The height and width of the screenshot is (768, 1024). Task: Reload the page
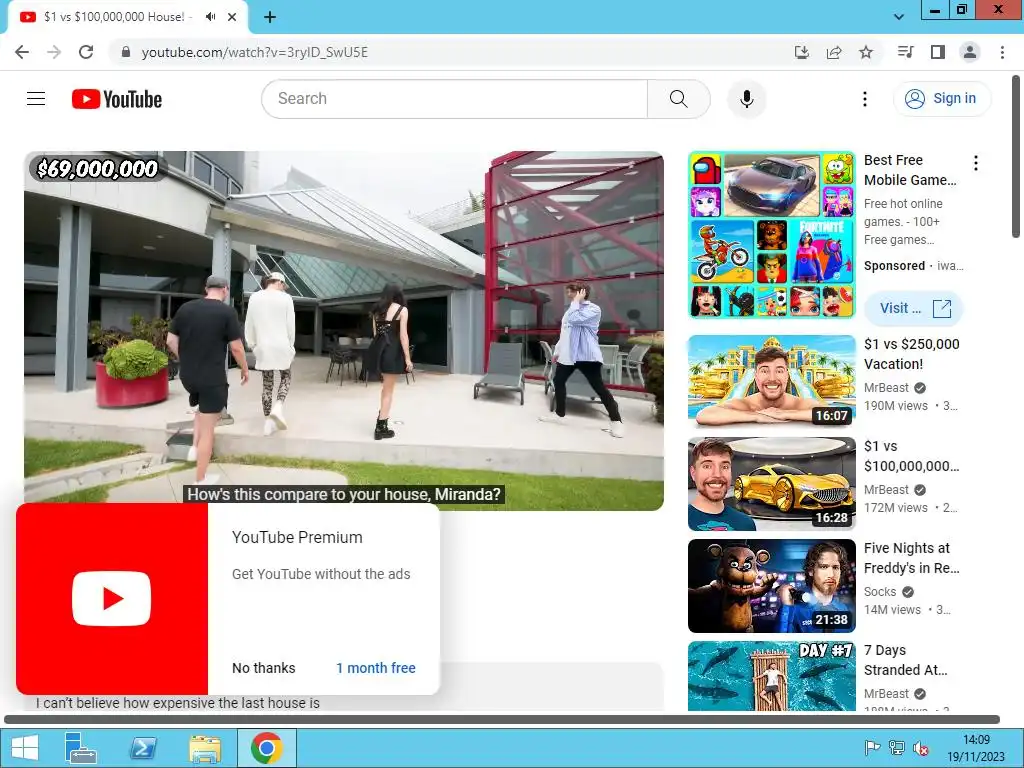coord(86,52)
